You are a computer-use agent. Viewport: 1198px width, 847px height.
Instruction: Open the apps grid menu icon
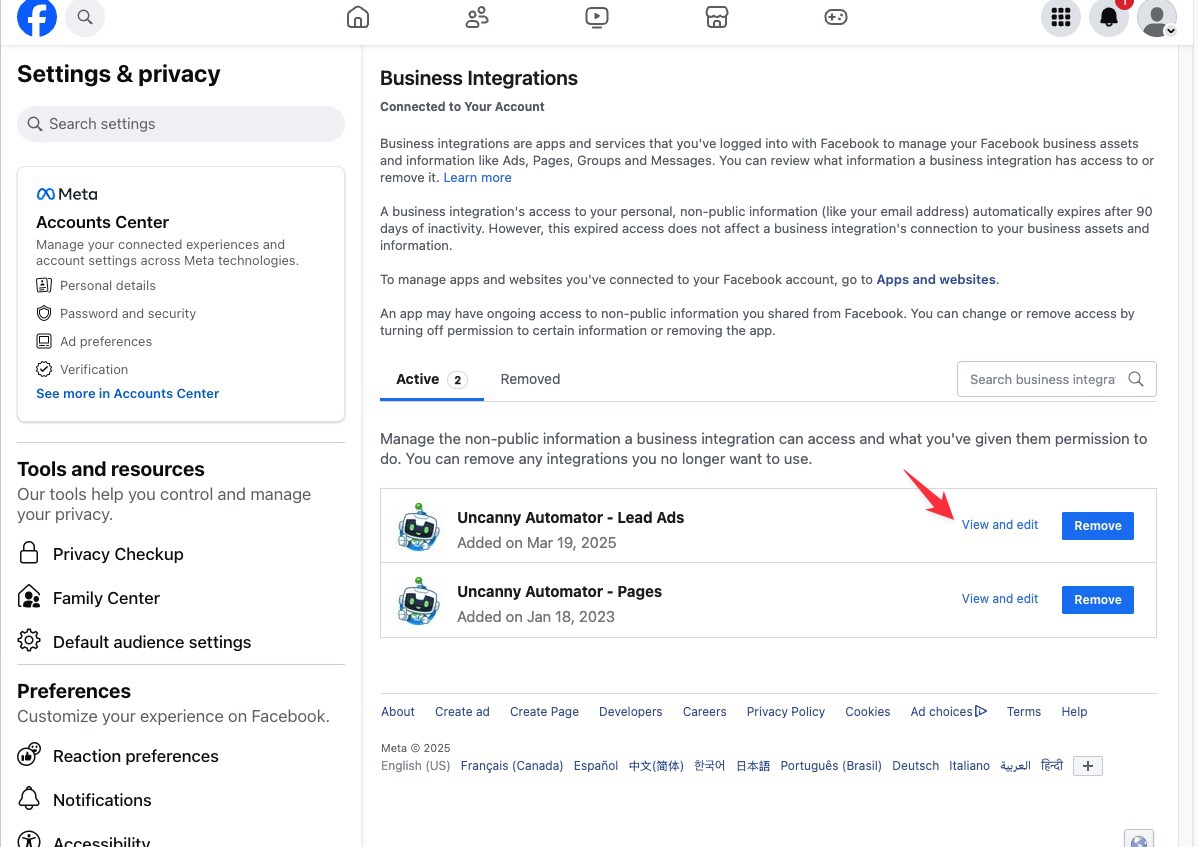click(x=1061, y=17)
